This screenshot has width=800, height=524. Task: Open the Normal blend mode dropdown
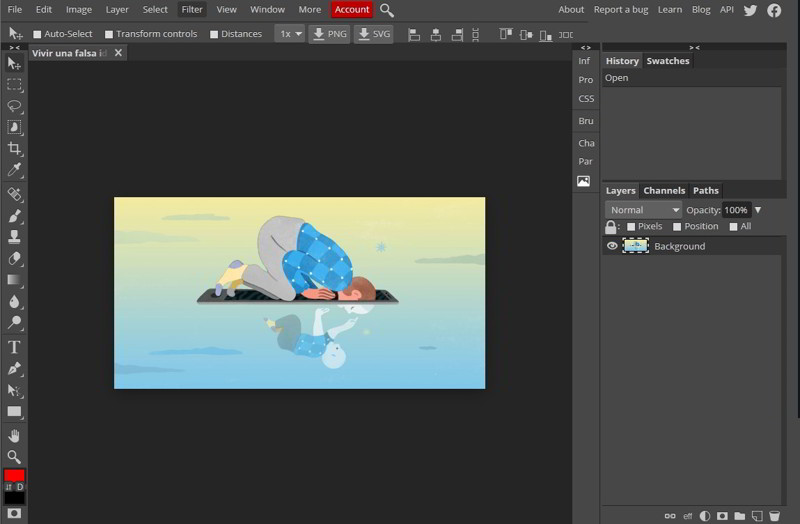pos(643,210)
